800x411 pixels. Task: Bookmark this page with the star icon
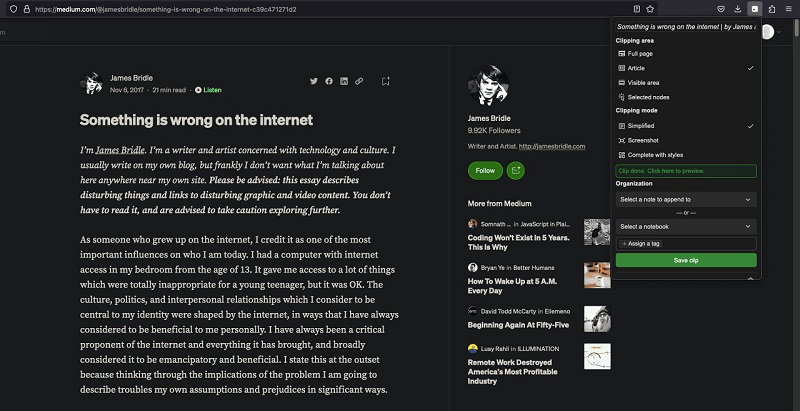[x=650, y=8]
